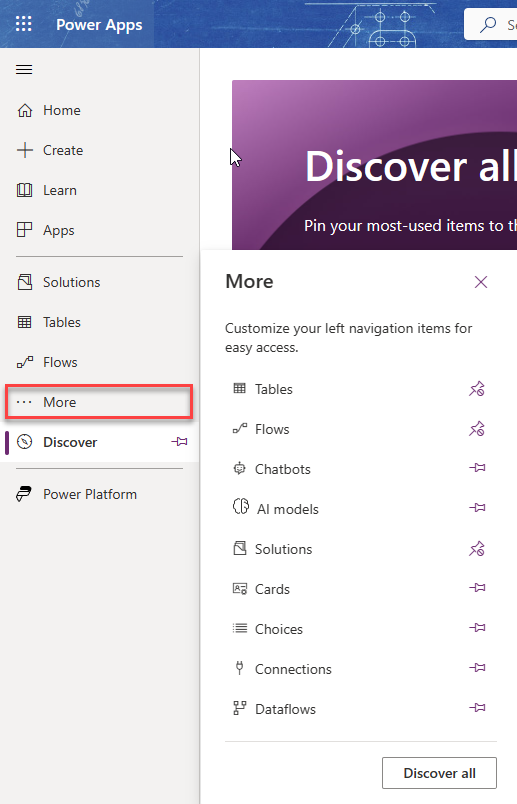Click the Discover compass icon

[25, 441]
